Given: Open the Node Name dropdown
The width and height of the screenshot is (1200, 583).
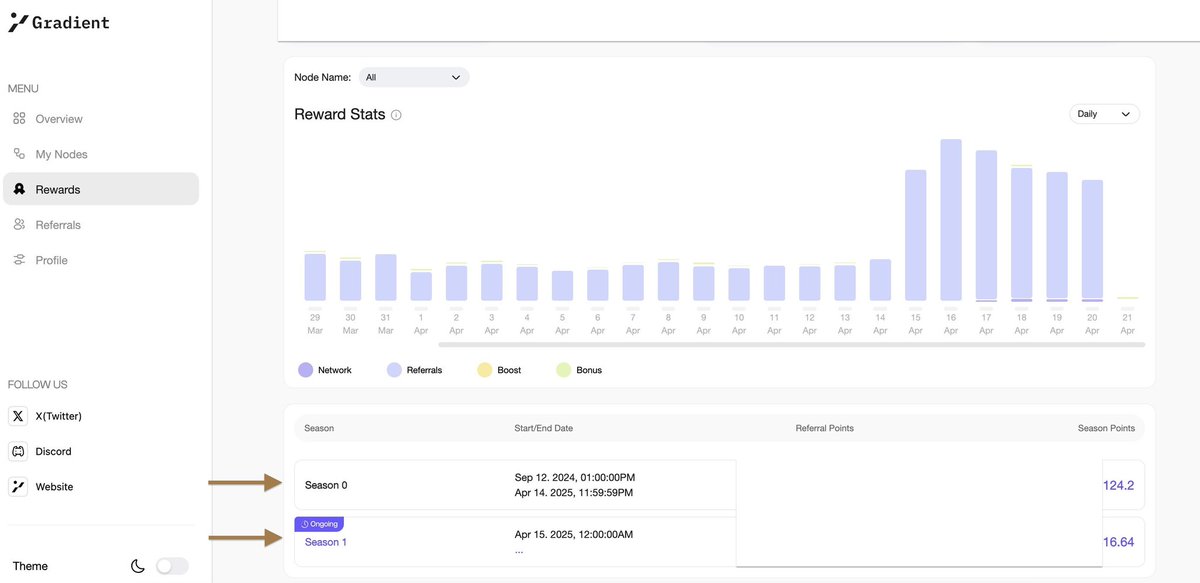Looking at the screenshot, I should 414,77.
